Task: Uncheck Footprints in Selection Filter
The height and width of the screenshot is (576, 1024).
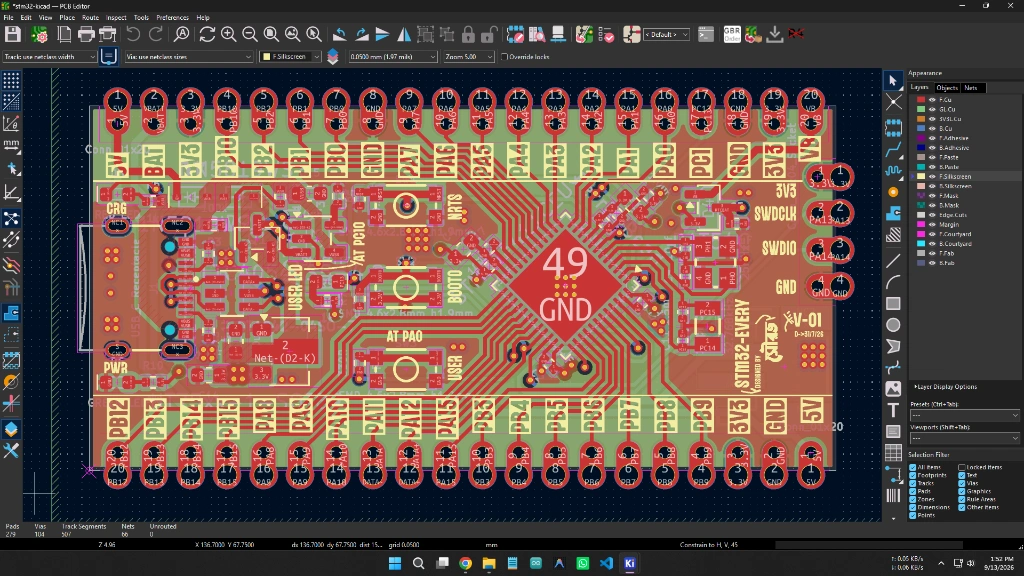Action: (x=913, y=475)
